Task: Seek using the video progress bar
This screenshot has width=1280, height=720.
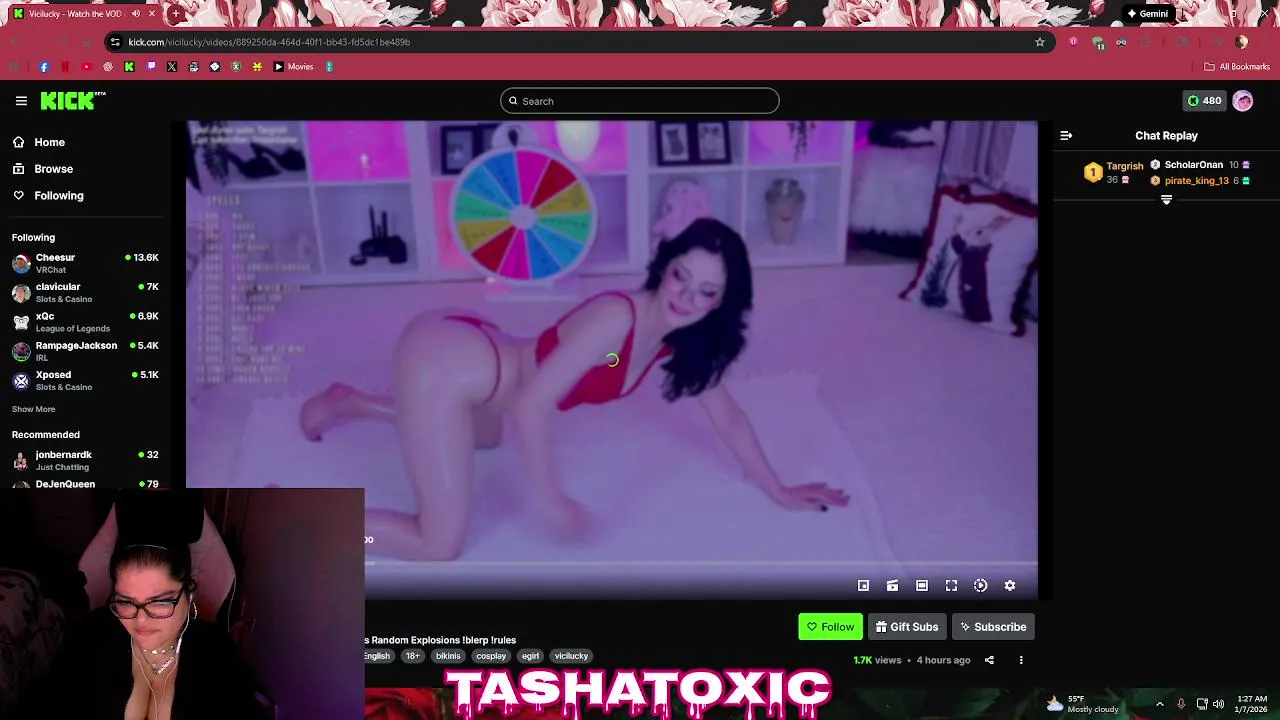Action: click(x=700, y=563)
